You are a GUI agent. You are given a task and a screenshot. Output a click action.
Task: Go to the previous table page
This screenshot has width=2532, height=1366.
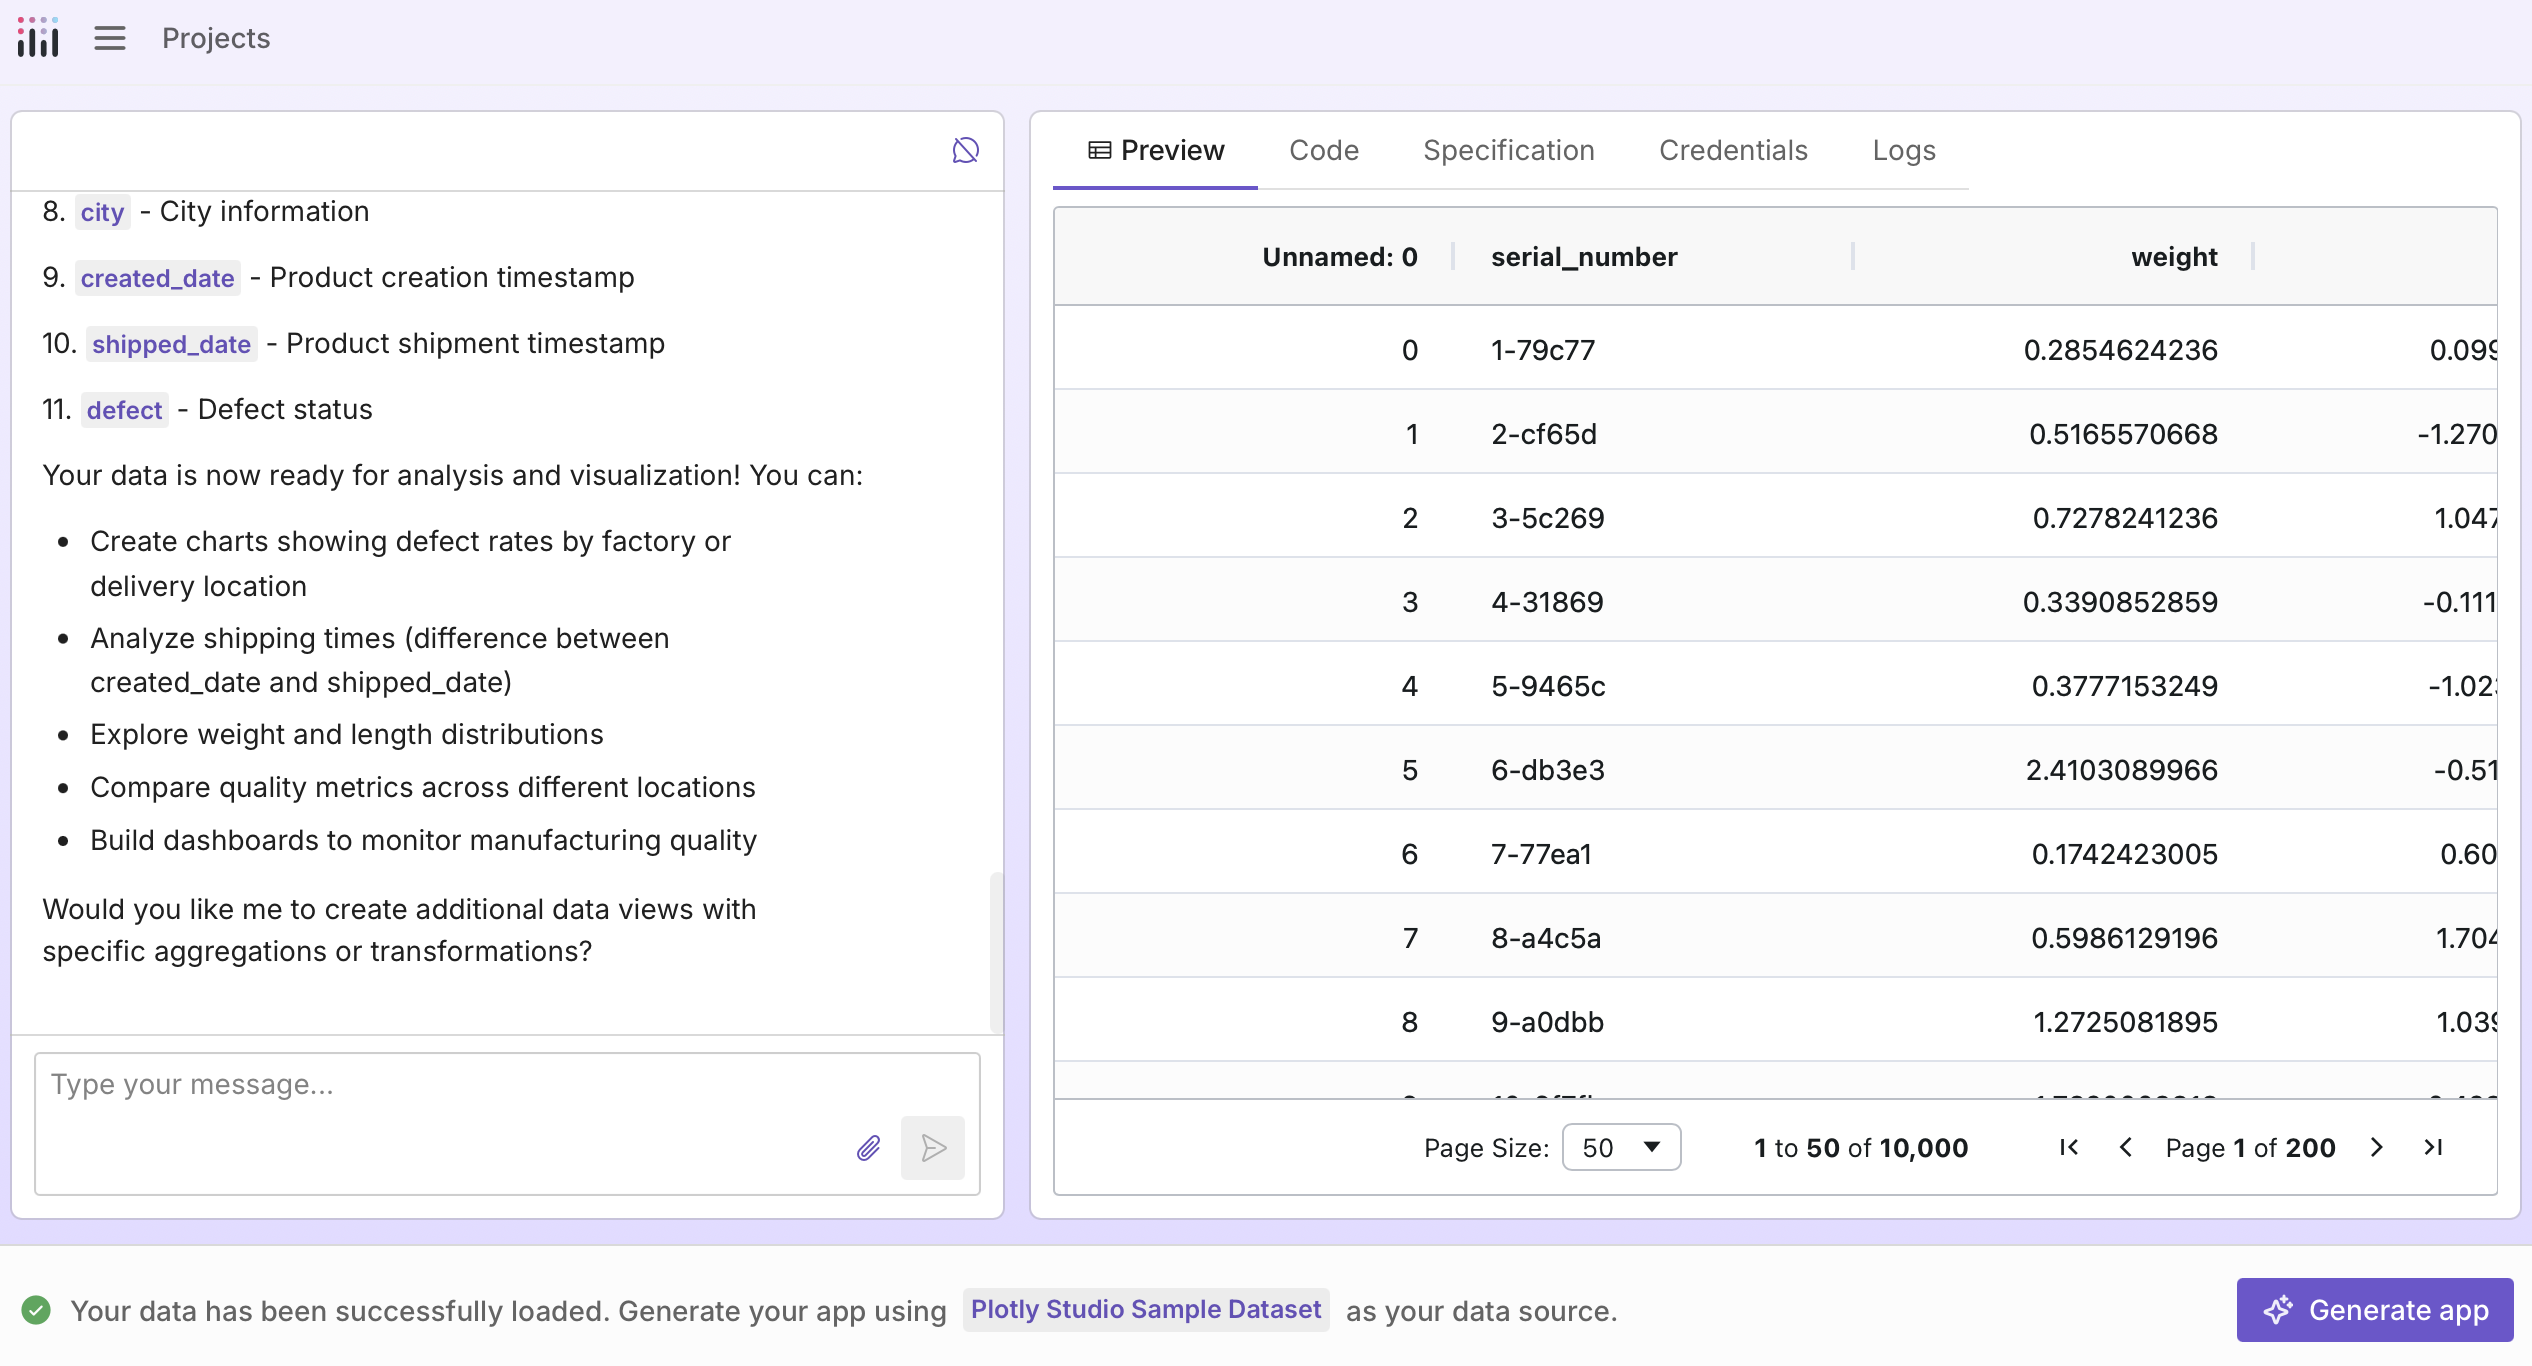point(2125,1147)
